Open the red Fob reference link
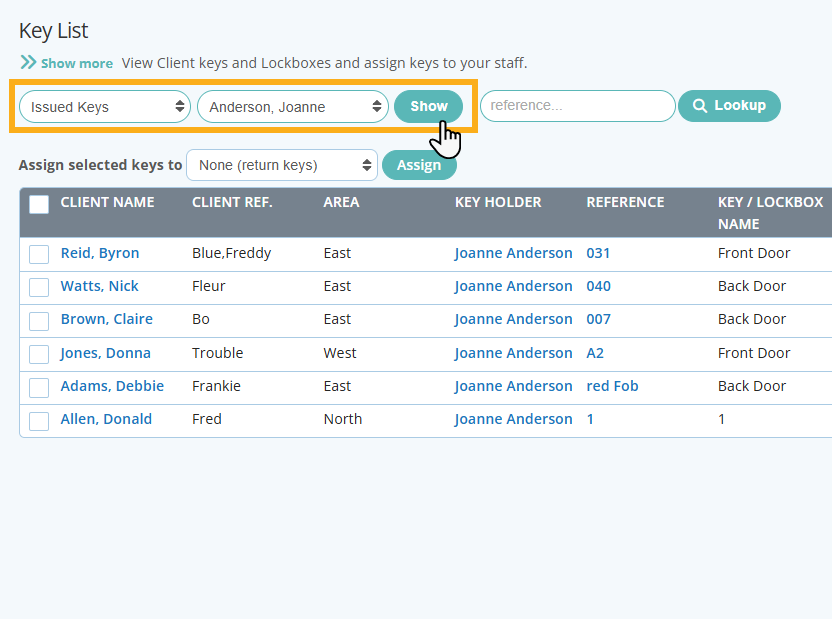 coord(612,386)
